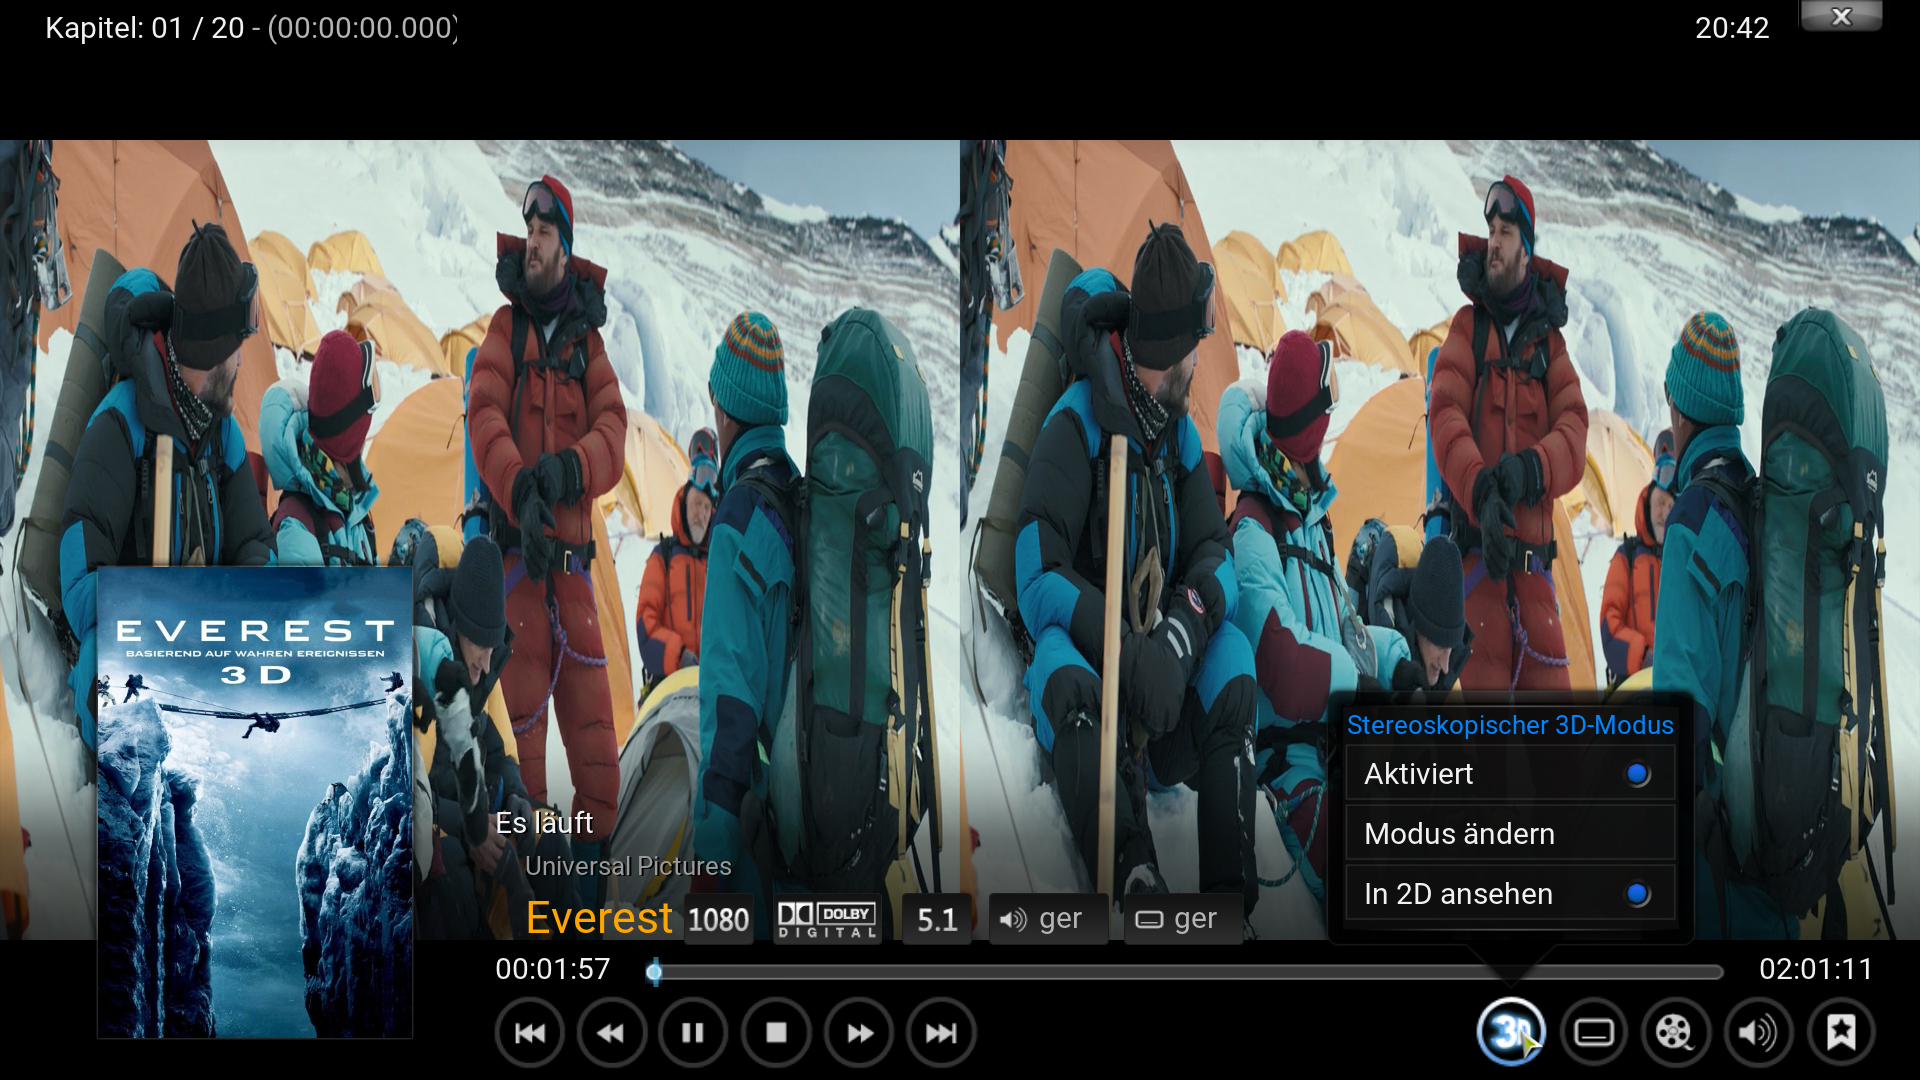The image size is (1920, 1080).
Task: Open the bookmarks star icon
Action: click(x=1841, y=1032)
